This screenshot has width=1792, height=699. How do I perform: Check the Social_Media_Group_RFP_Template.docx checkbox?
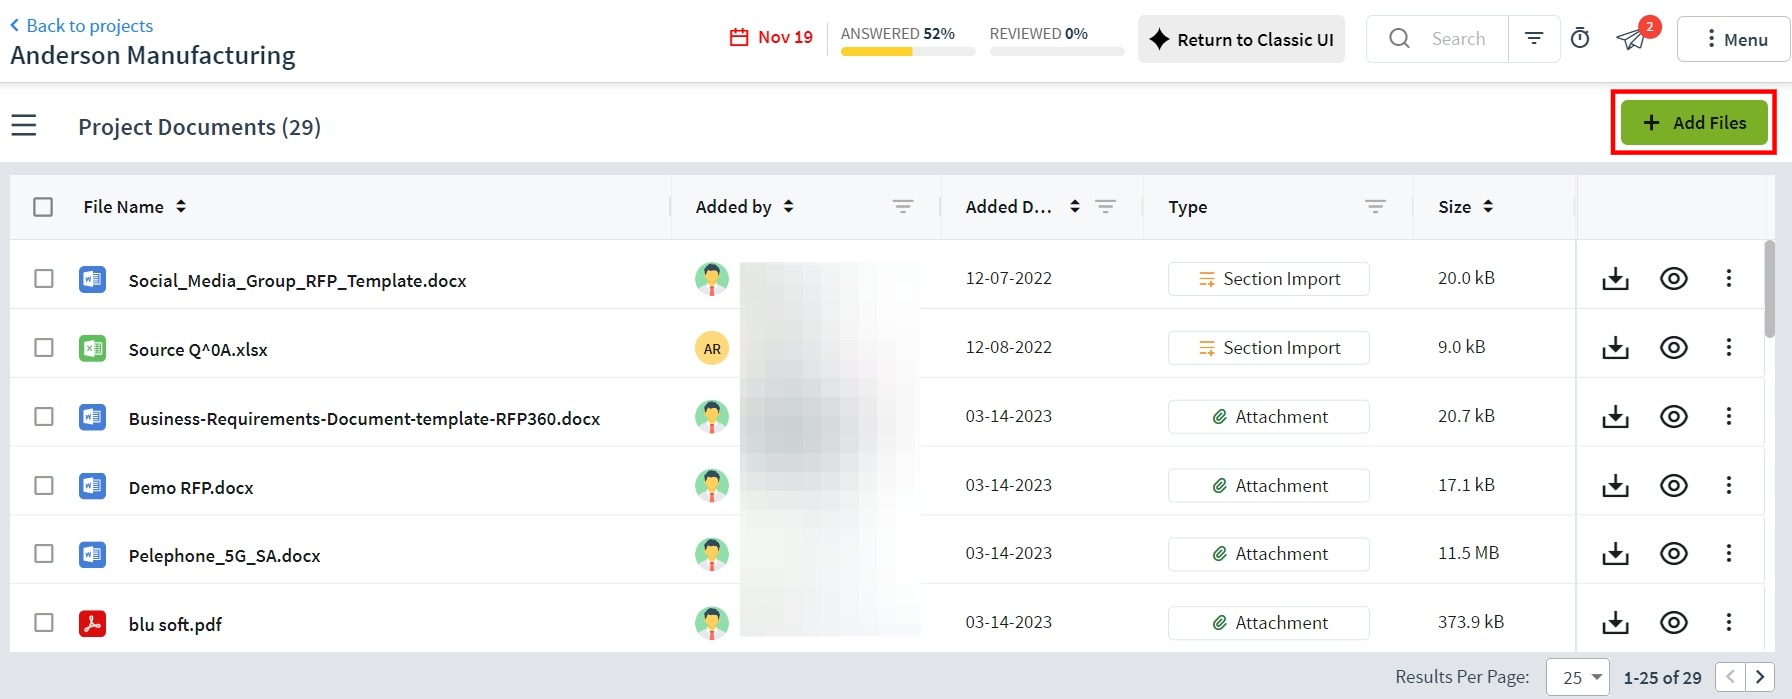click(x=43, y=279)
